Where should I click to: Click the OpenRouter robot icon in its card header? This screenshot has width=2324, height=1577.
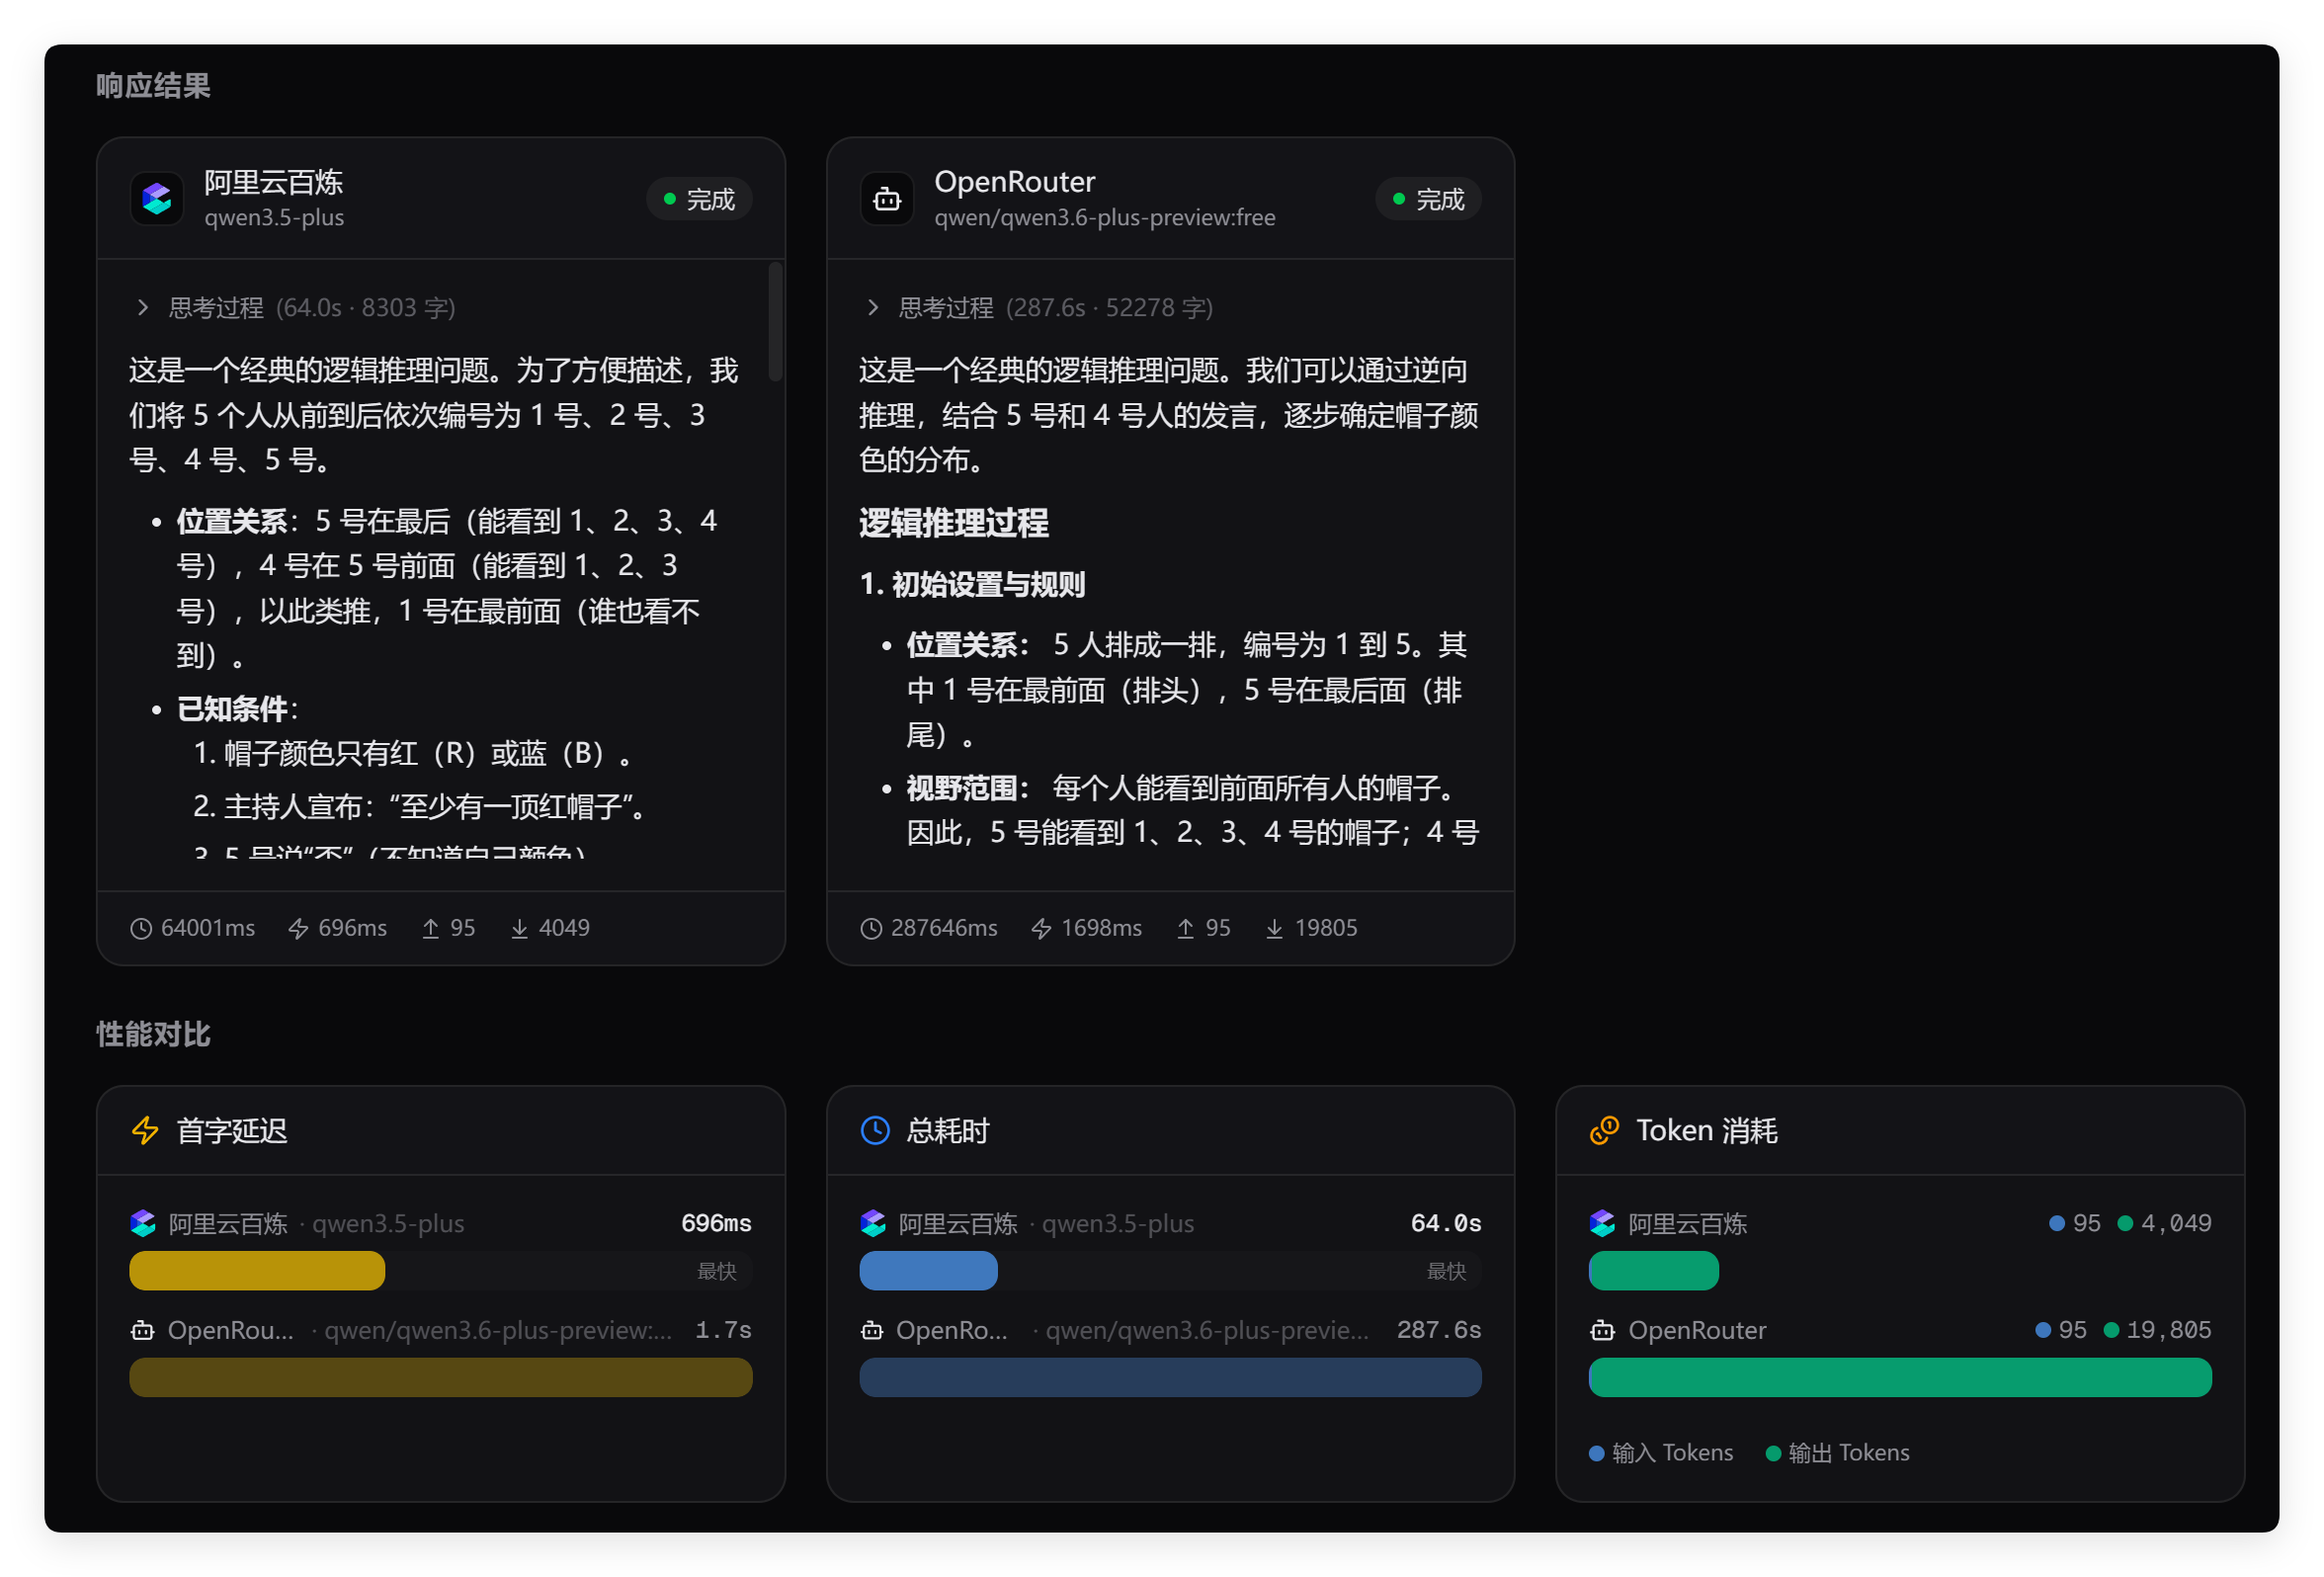pos(887,199)
